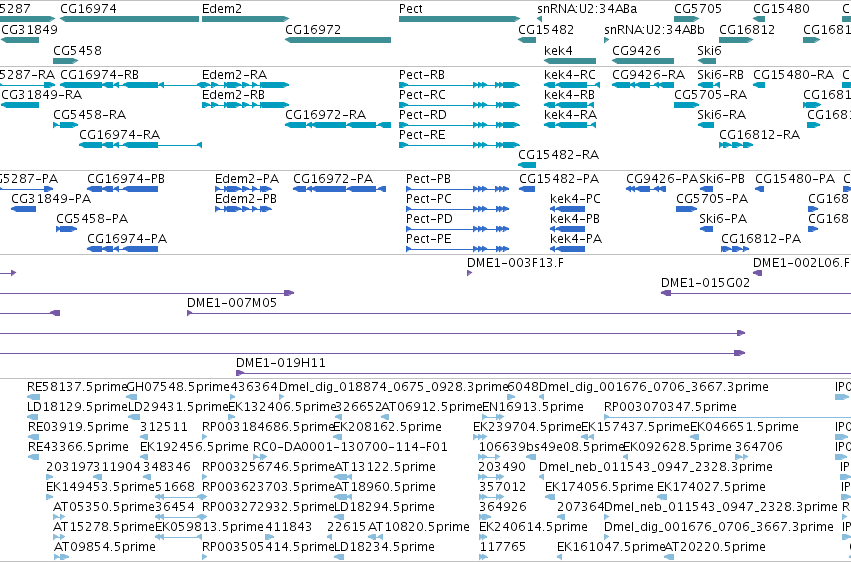Select the Ski6 gene label
Image resolution: width=851 pixels, height=562 pixels.
(709, 50)
